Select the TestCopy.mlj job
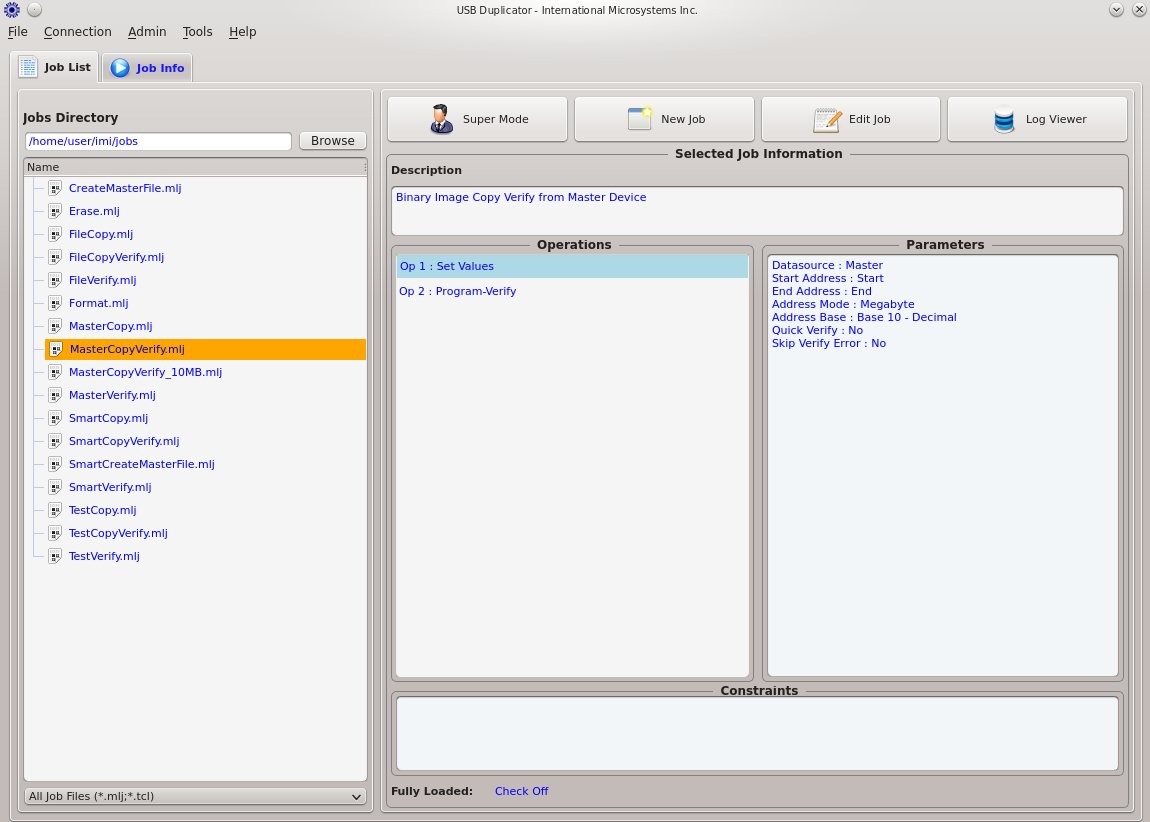Image resolution: width=1150 pixels, height=822 pixels. (x=102, y=510)
